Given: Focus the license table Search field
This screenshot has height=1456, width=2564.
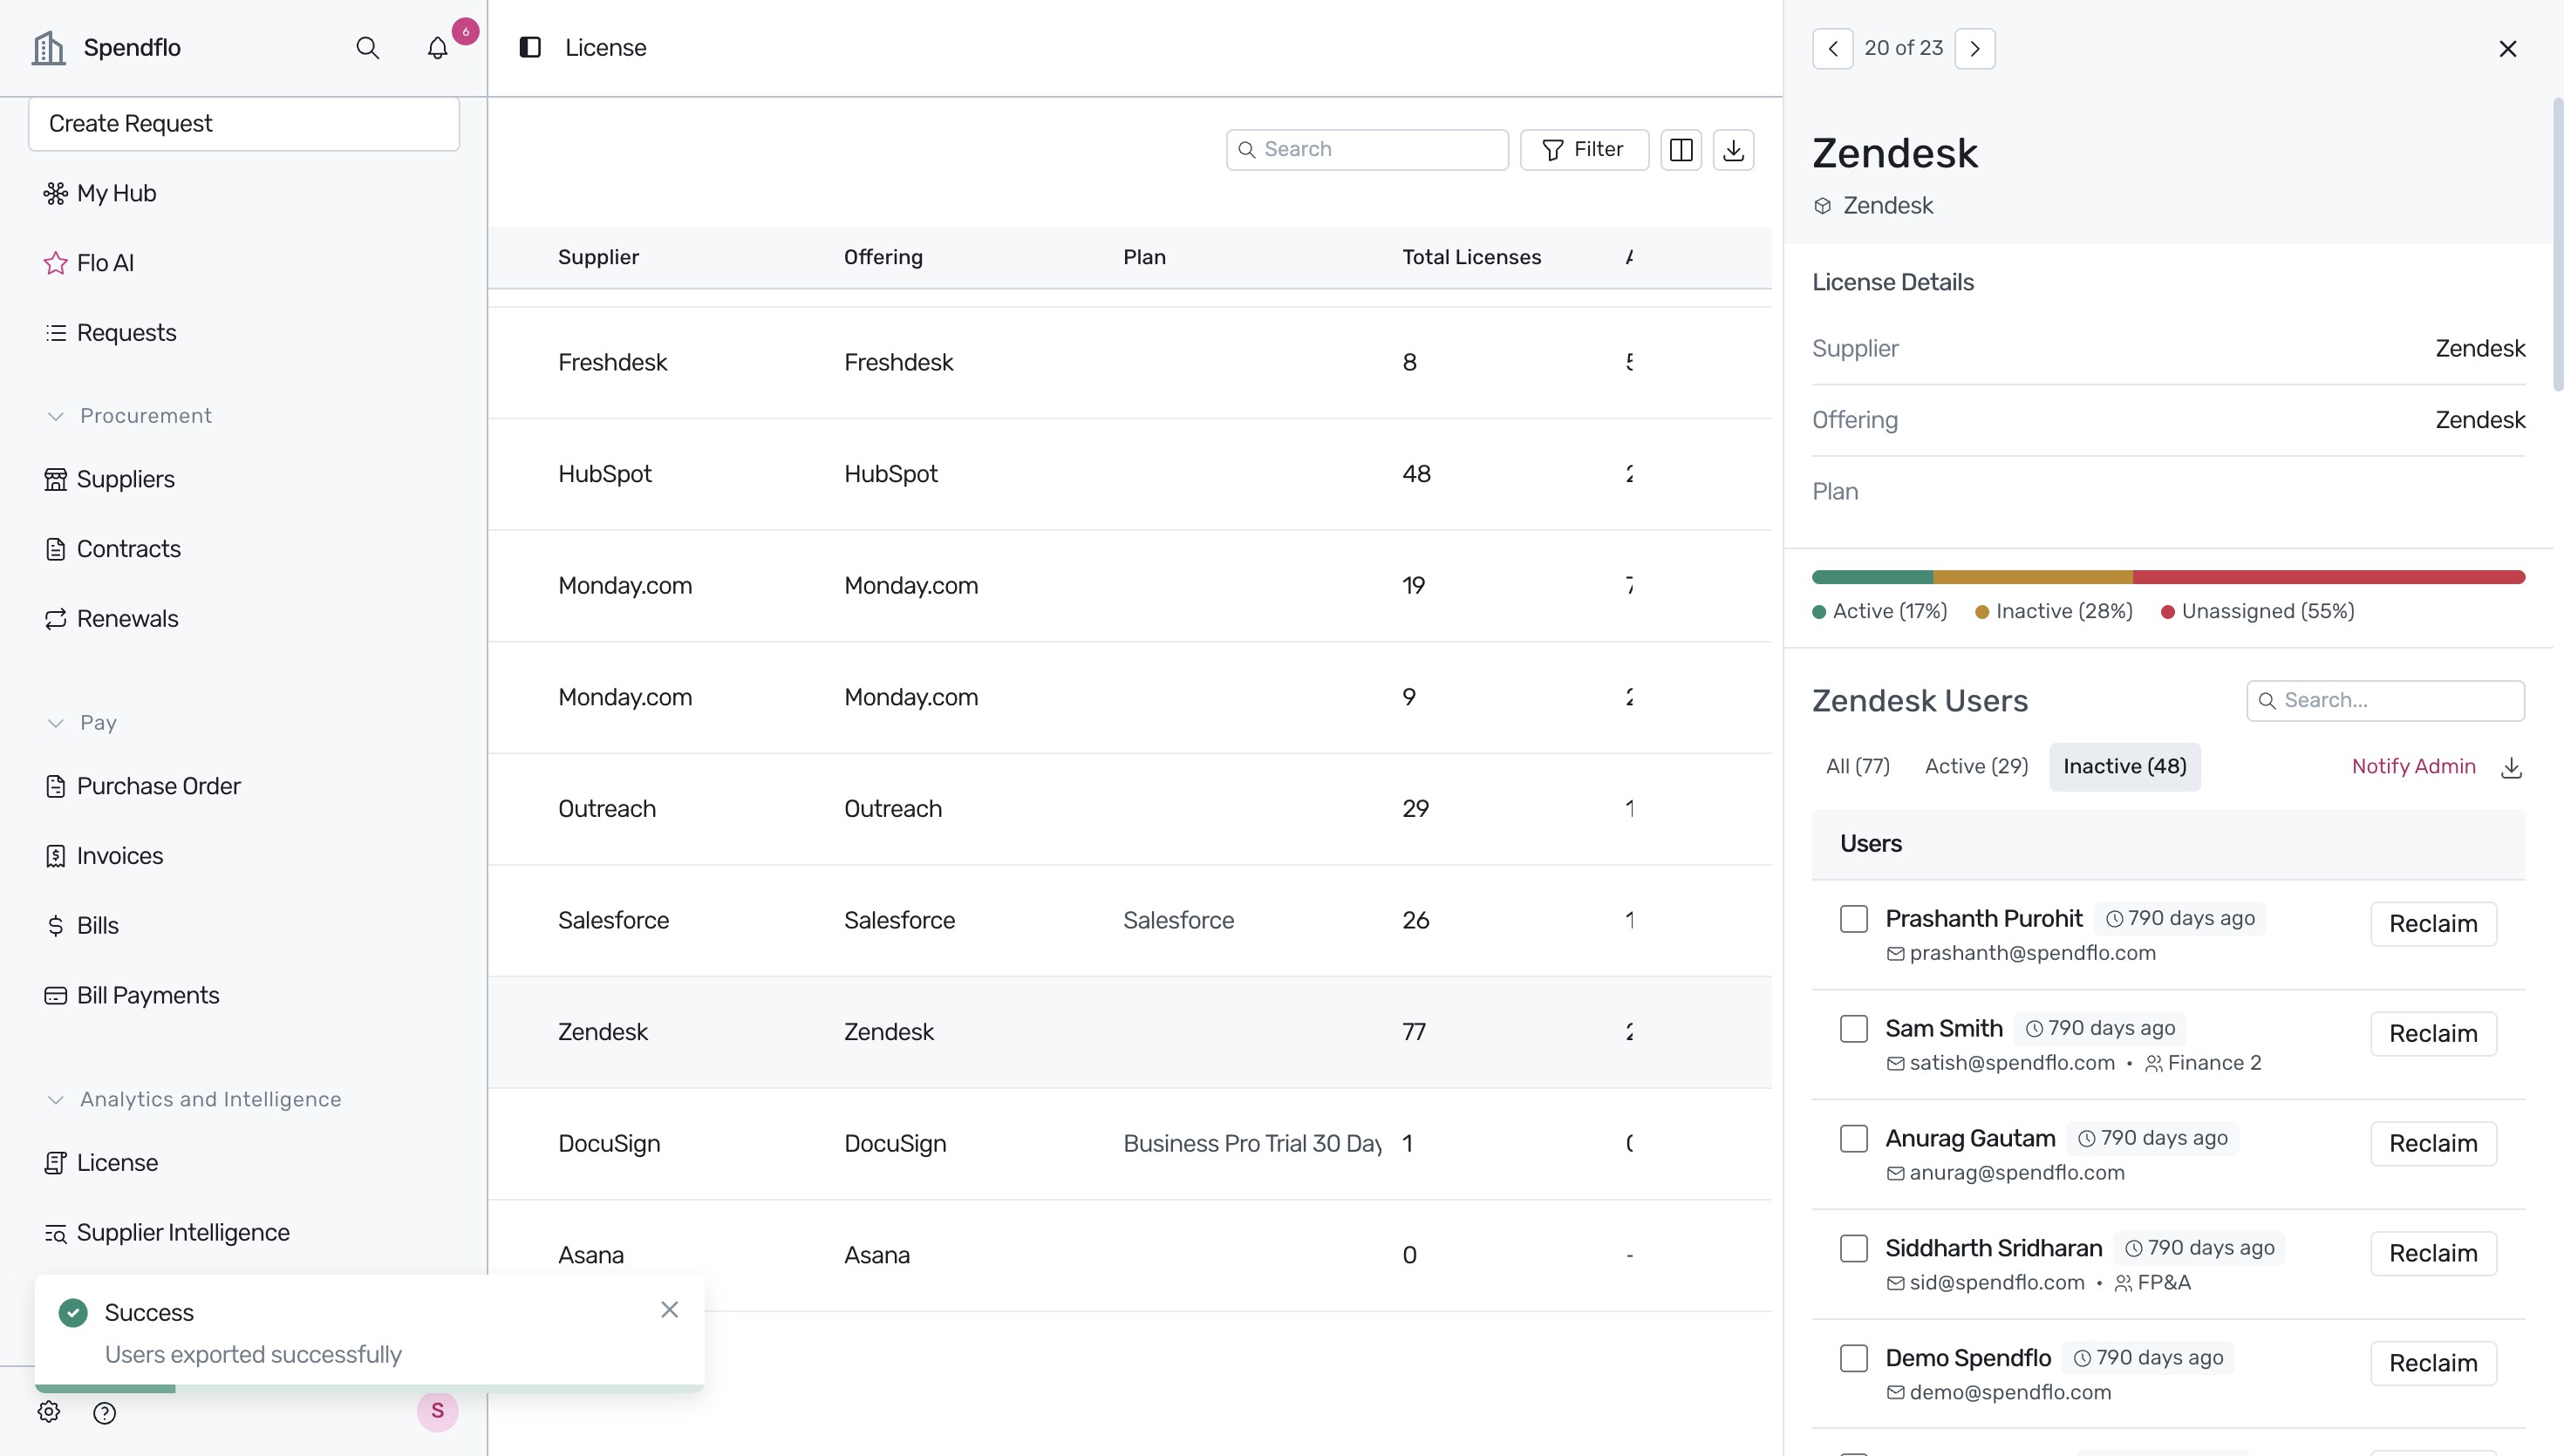Looking at the screenshot, I should tap(1367, 149).
